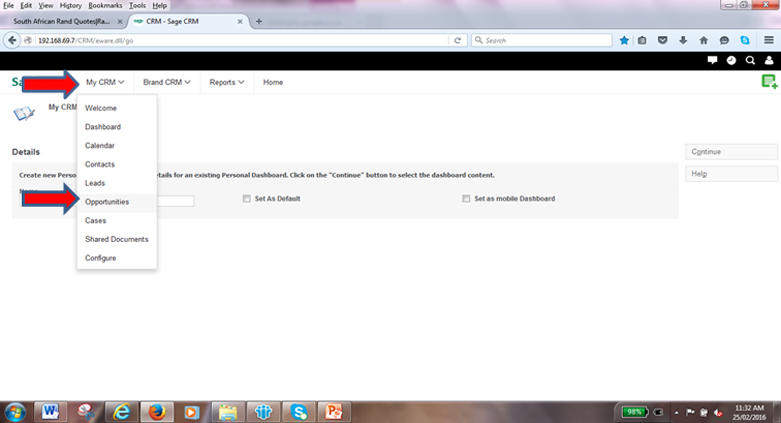
Task: Open the Firefox Bookmarks menu
Action: pos(105,5)
